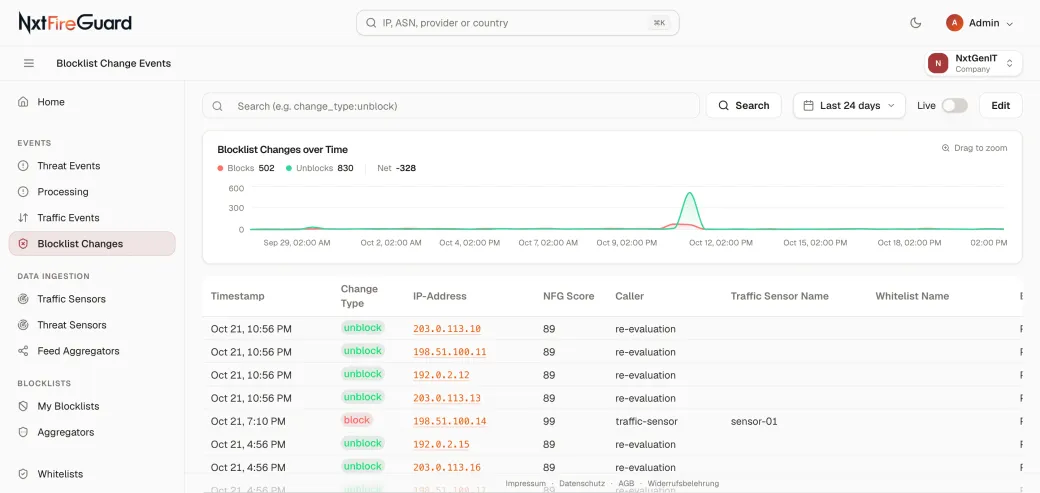Click the Admin avatar icon

tap(954, 23)
